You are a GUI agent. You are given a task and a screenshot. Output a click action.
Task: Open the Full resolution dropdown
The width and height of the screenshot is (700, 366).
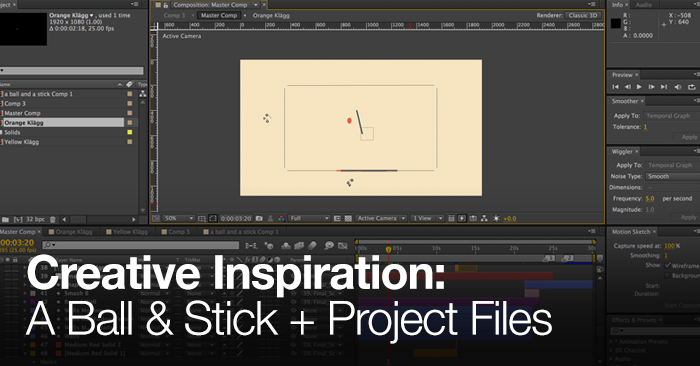309,219
